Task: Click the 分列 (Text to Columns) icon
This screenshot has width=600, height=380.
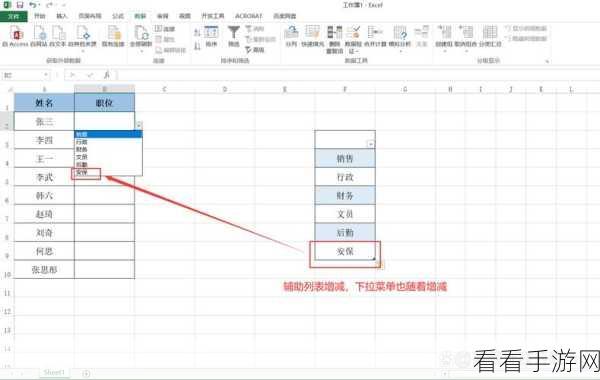Action: coord(291,36)
